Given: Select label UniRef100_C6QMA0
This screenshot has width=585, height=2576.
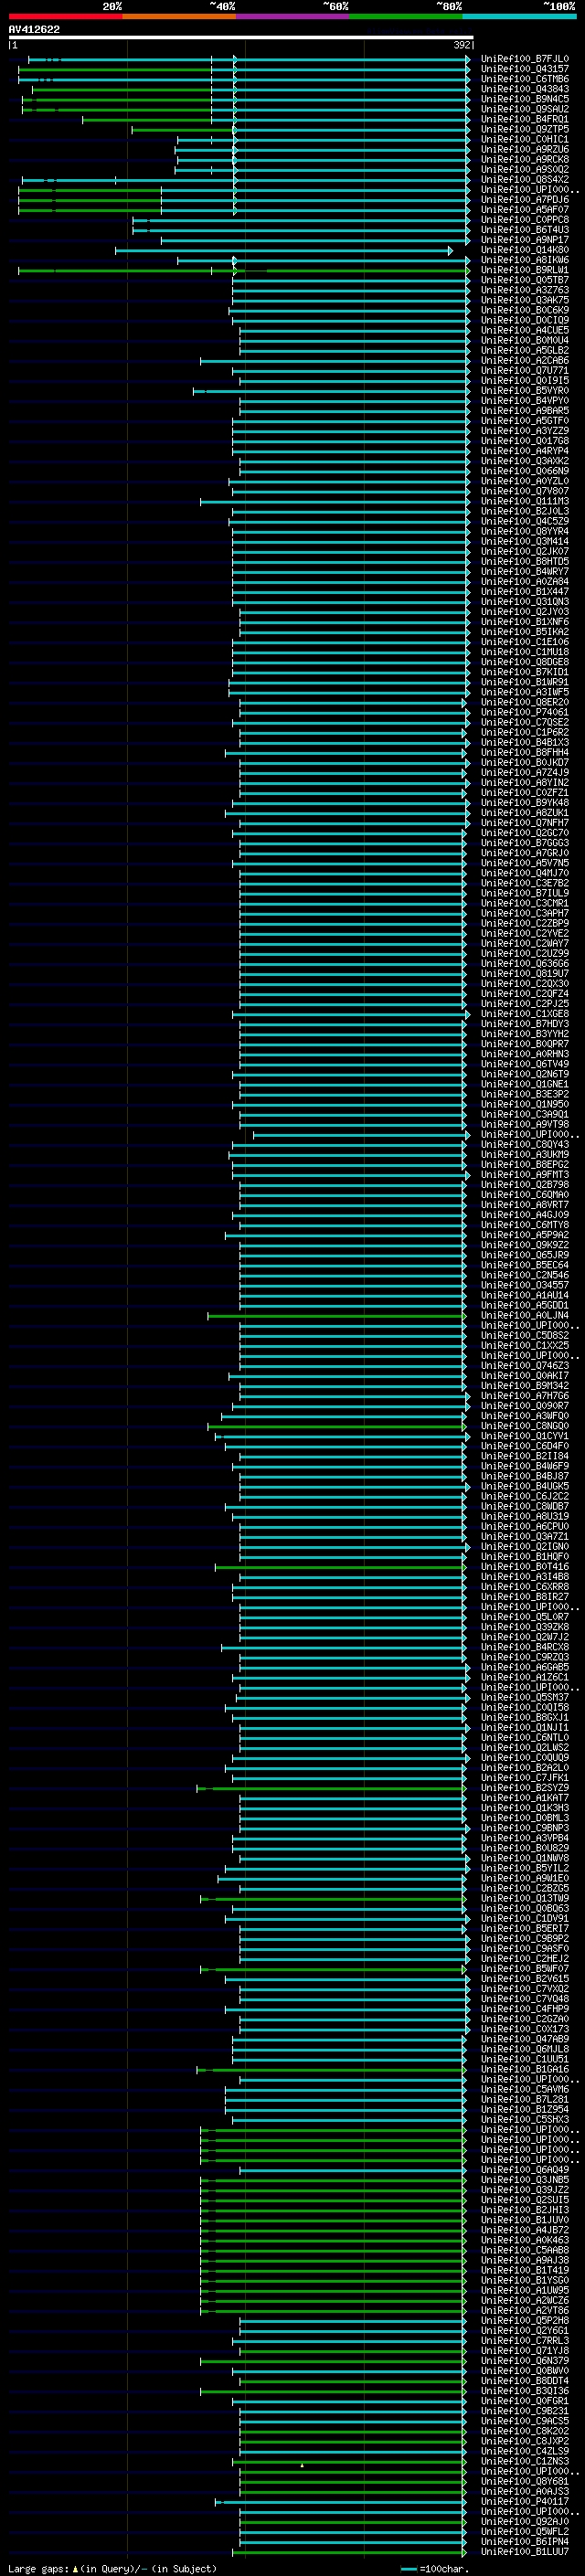Looking at the screenshot, I should point(524,1195).
